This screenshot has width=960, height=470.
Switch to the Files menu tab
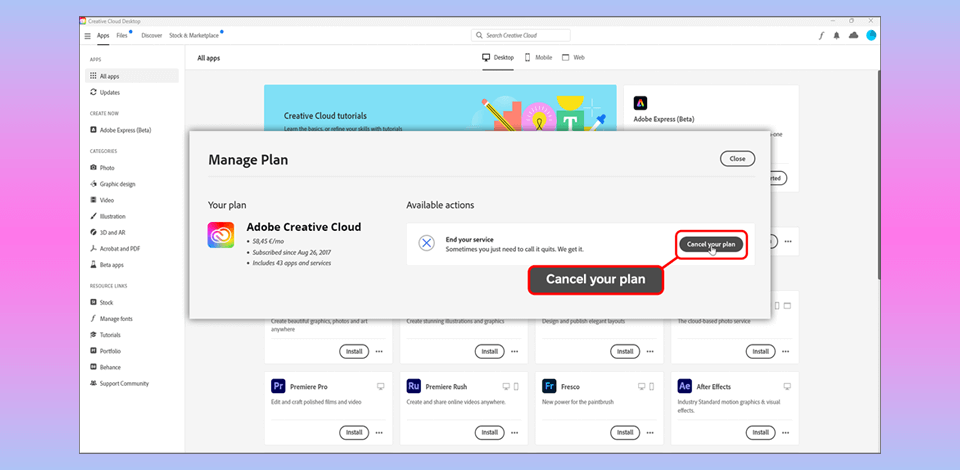122,35
